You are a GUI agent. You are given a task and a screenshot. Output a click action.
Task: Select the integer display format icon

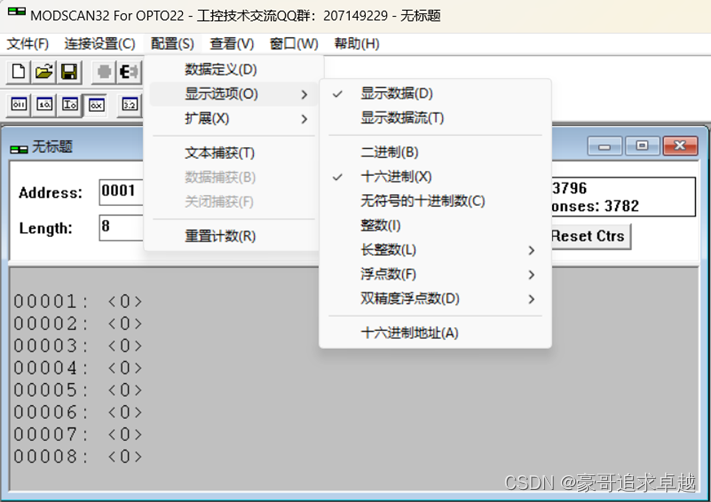coord(69,105)
